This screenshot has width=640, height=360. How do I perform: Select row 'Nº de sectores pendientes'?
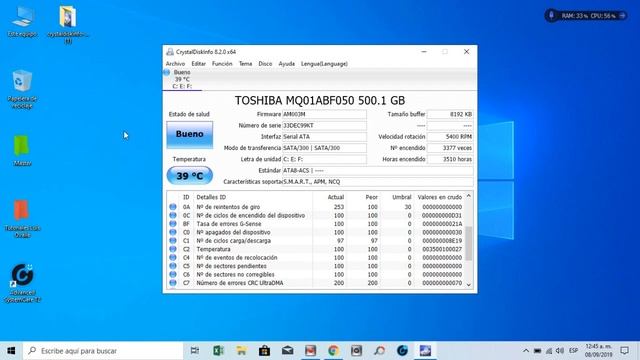316,266
